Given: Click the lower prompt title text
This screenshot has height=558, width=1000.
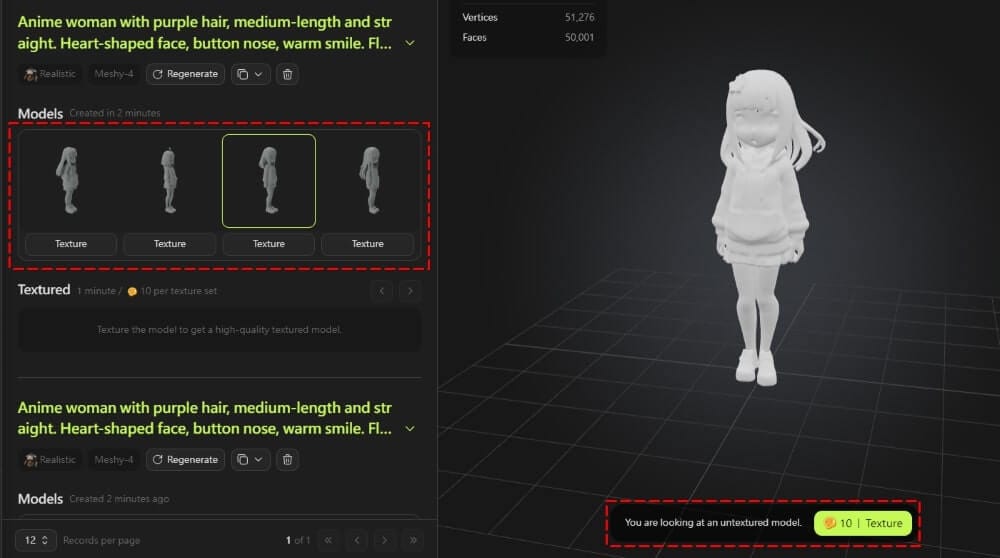Looking at the screenshot, I should [x=205, y=418].
